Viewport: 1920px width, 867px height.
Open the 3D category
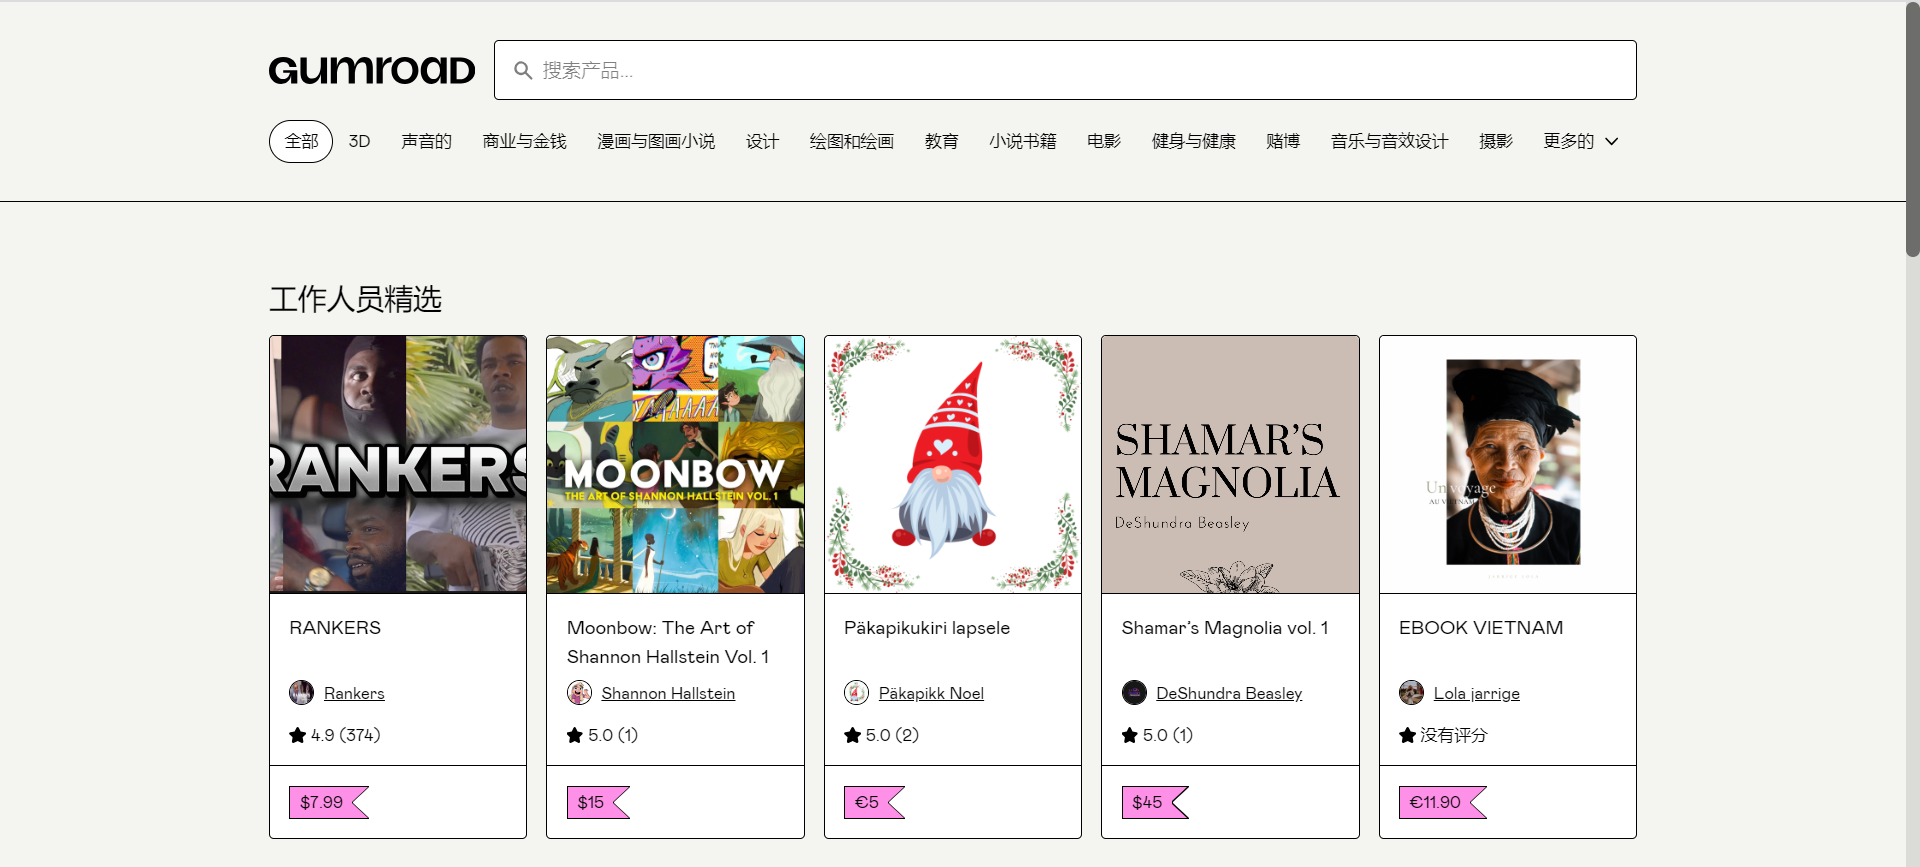(359, 141)
